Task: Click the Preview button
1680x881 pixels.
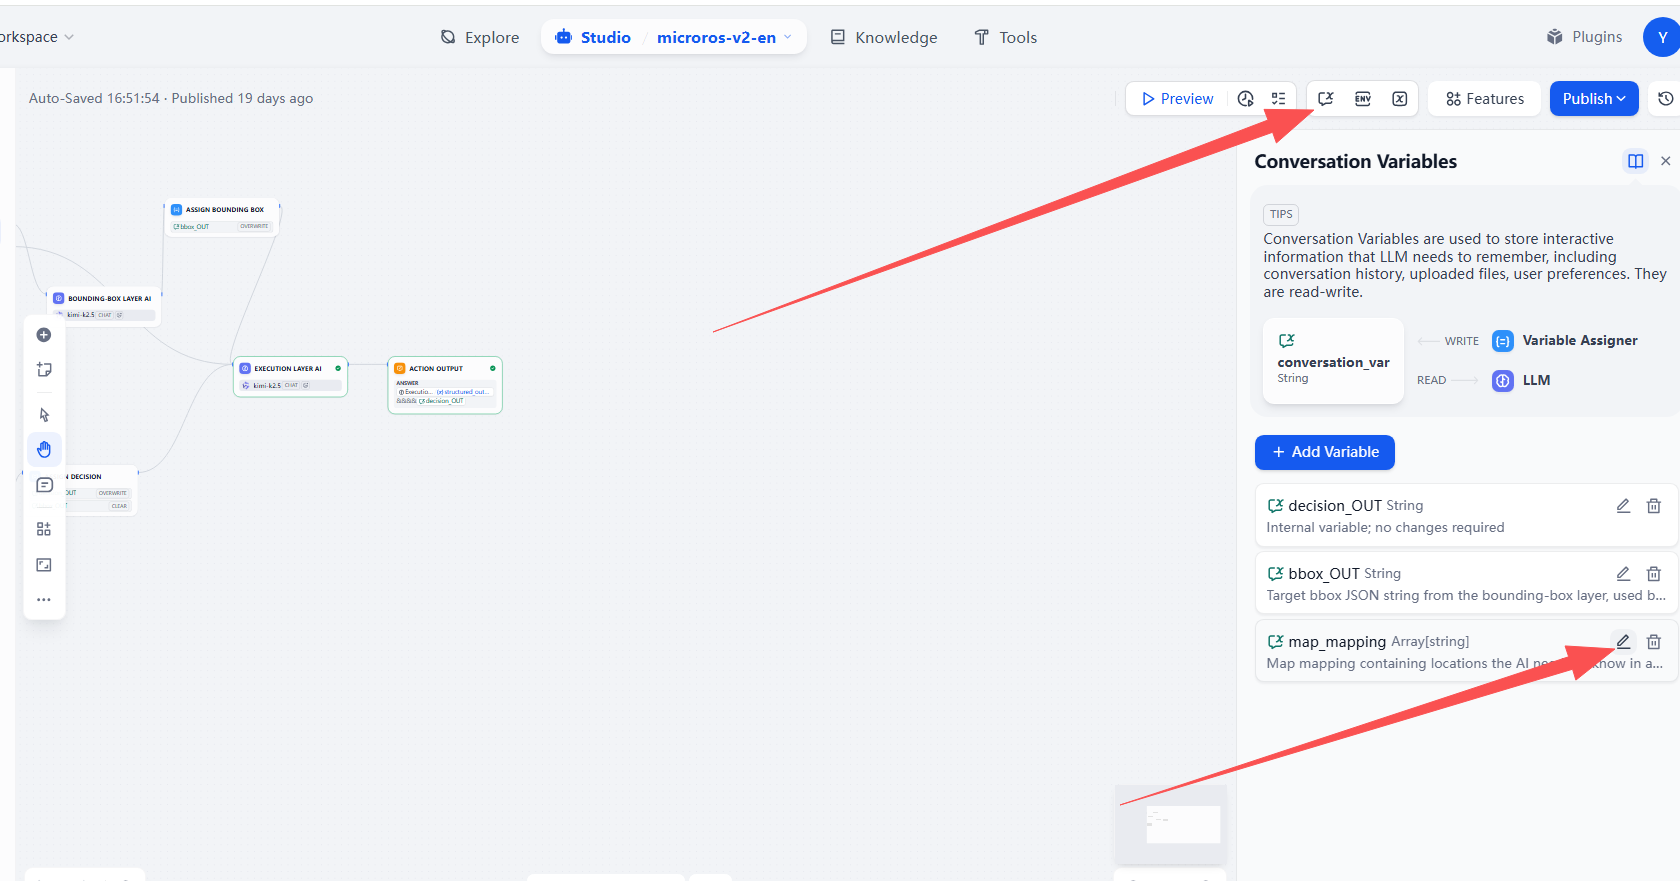Action: click(1177, 99)
